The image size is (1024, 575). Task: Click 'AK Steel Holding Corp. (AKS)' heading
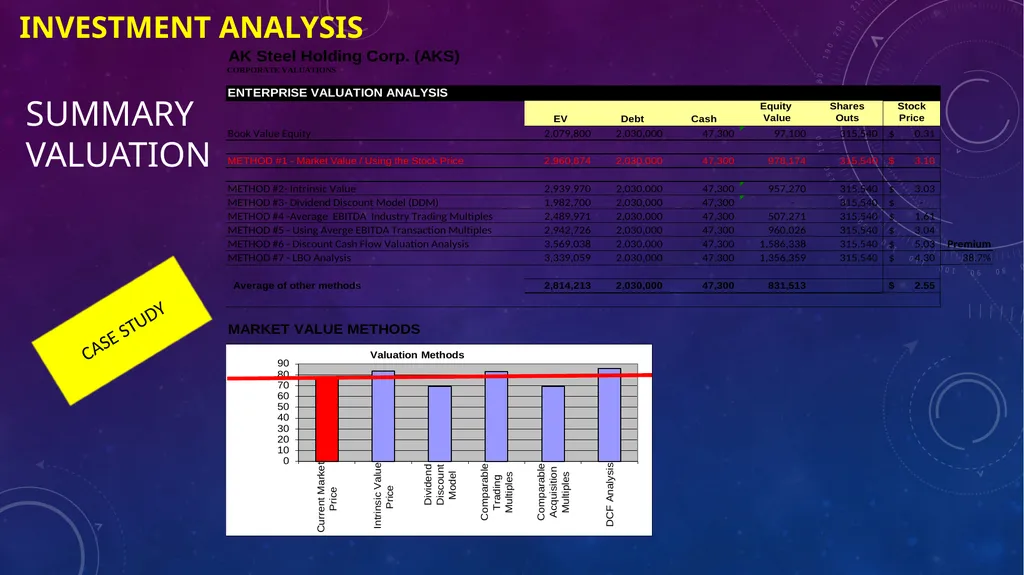(344, 56)
